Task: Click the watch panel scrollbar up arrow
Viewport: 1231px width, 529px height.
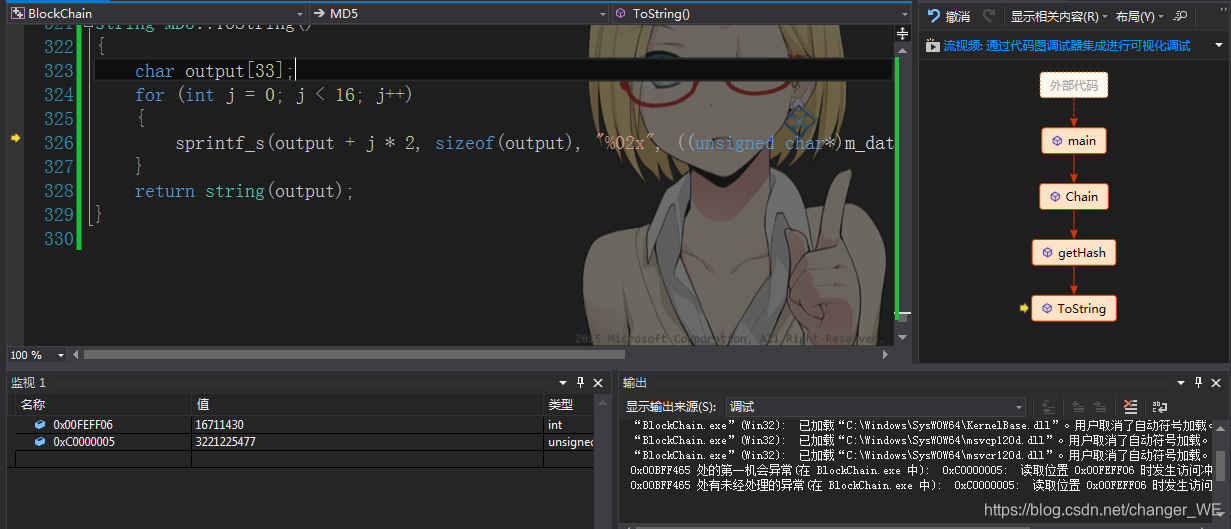Action: point(601,404)
